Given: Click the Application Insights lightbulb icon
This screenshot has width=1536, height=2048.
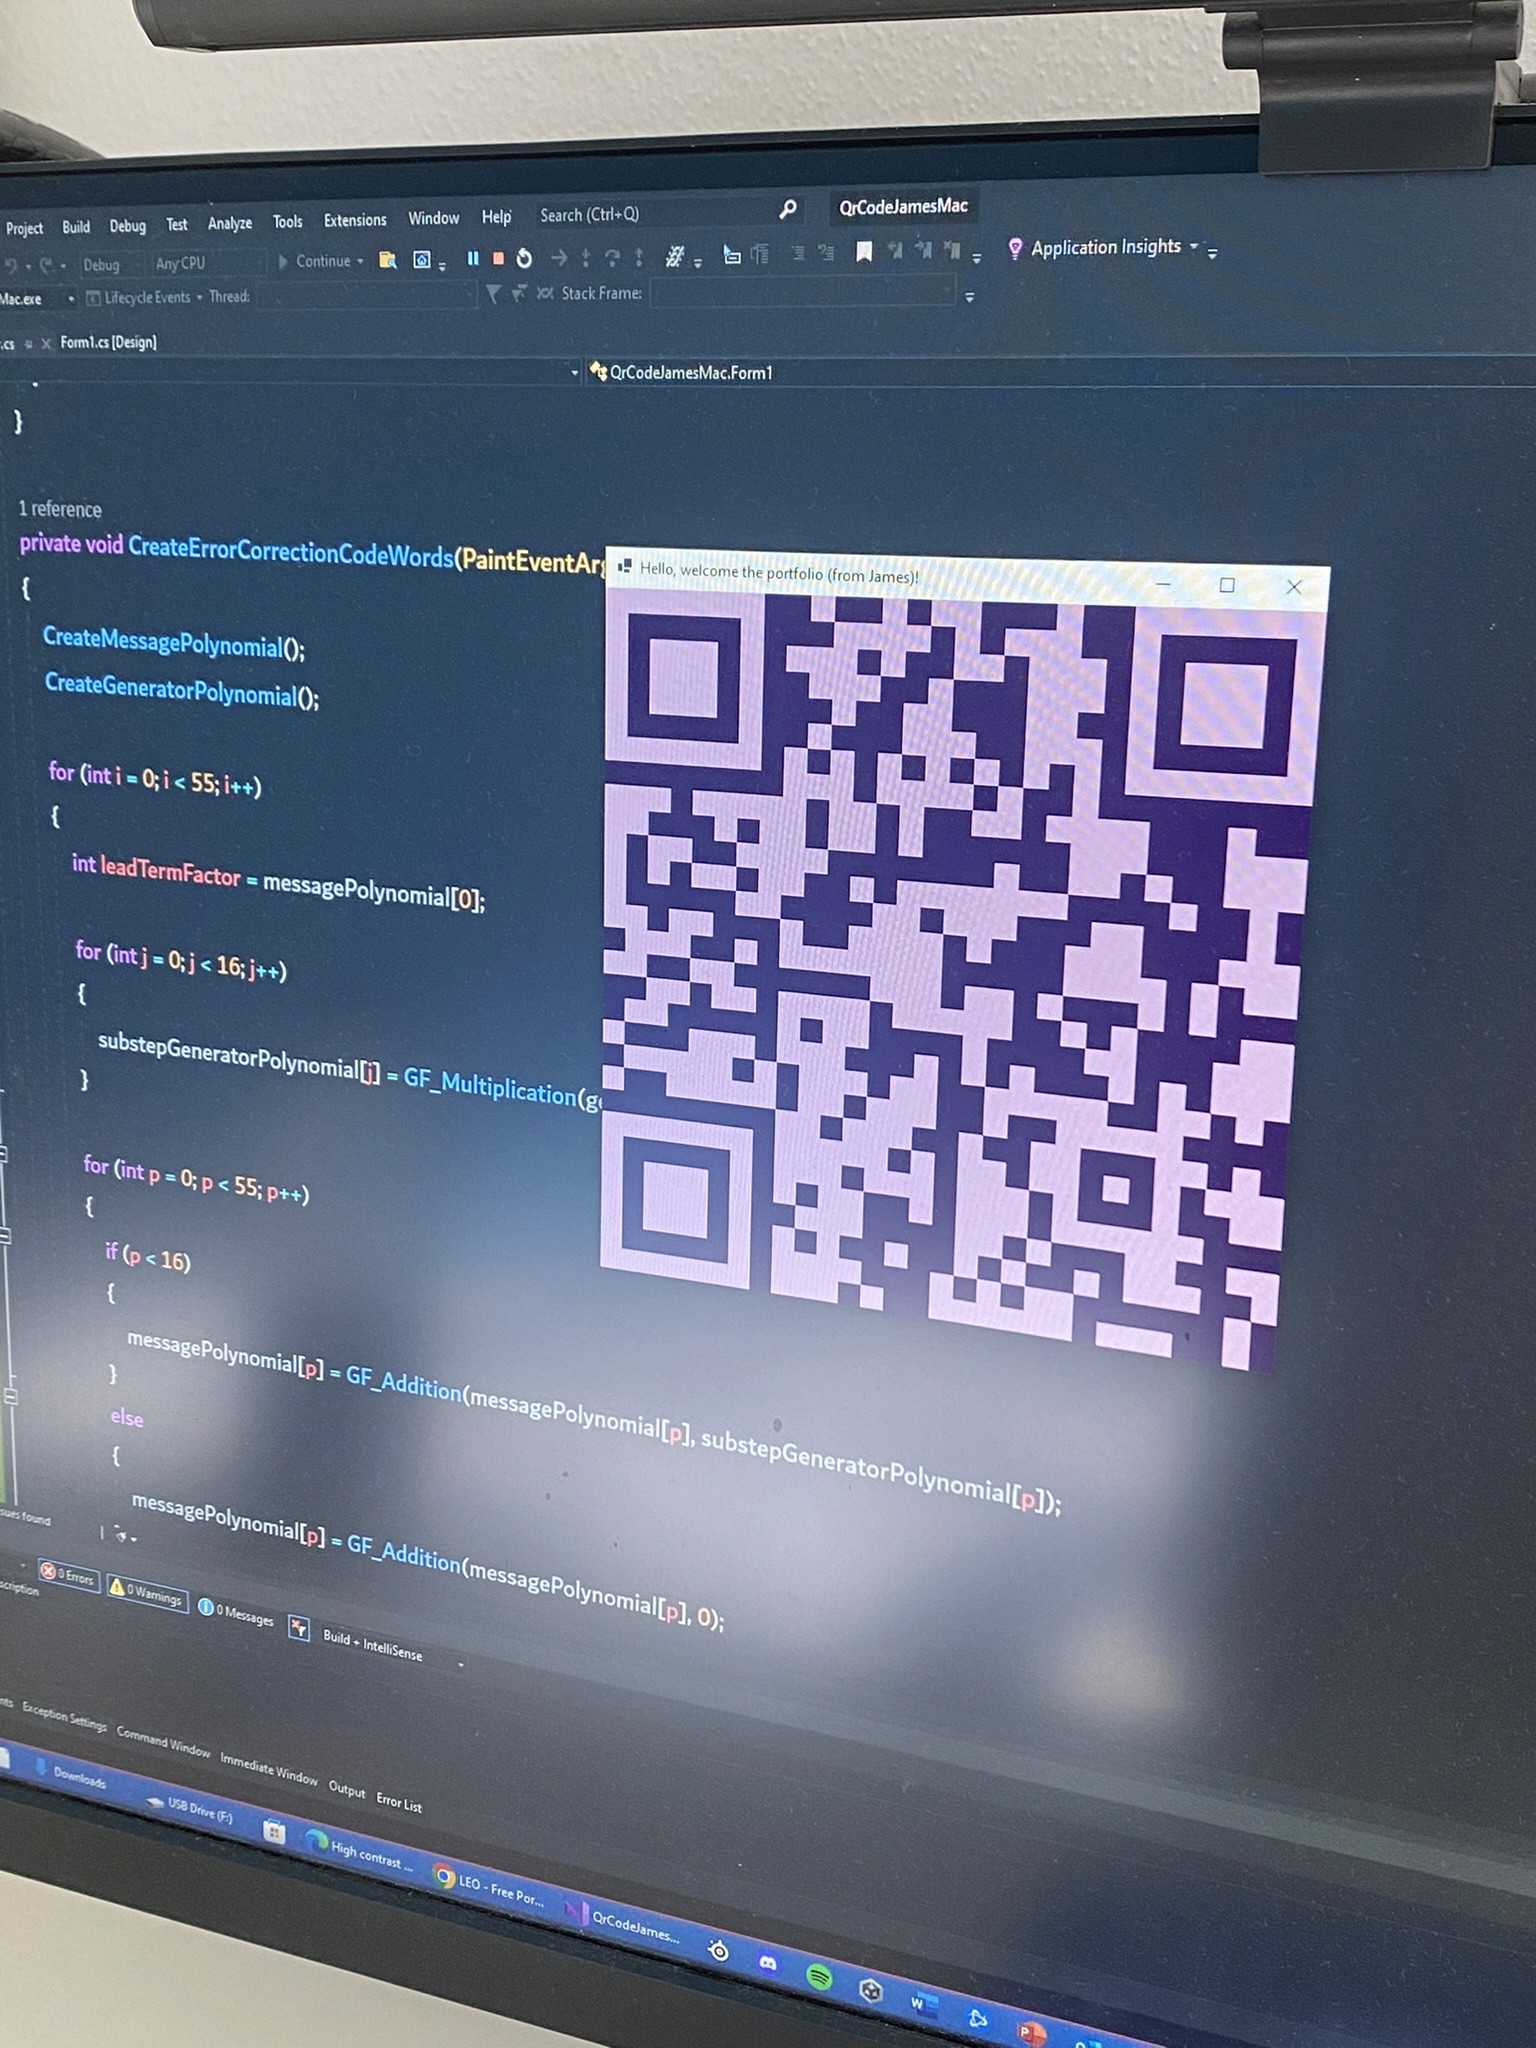Looking at the screenshot, I should point(1015,248).
